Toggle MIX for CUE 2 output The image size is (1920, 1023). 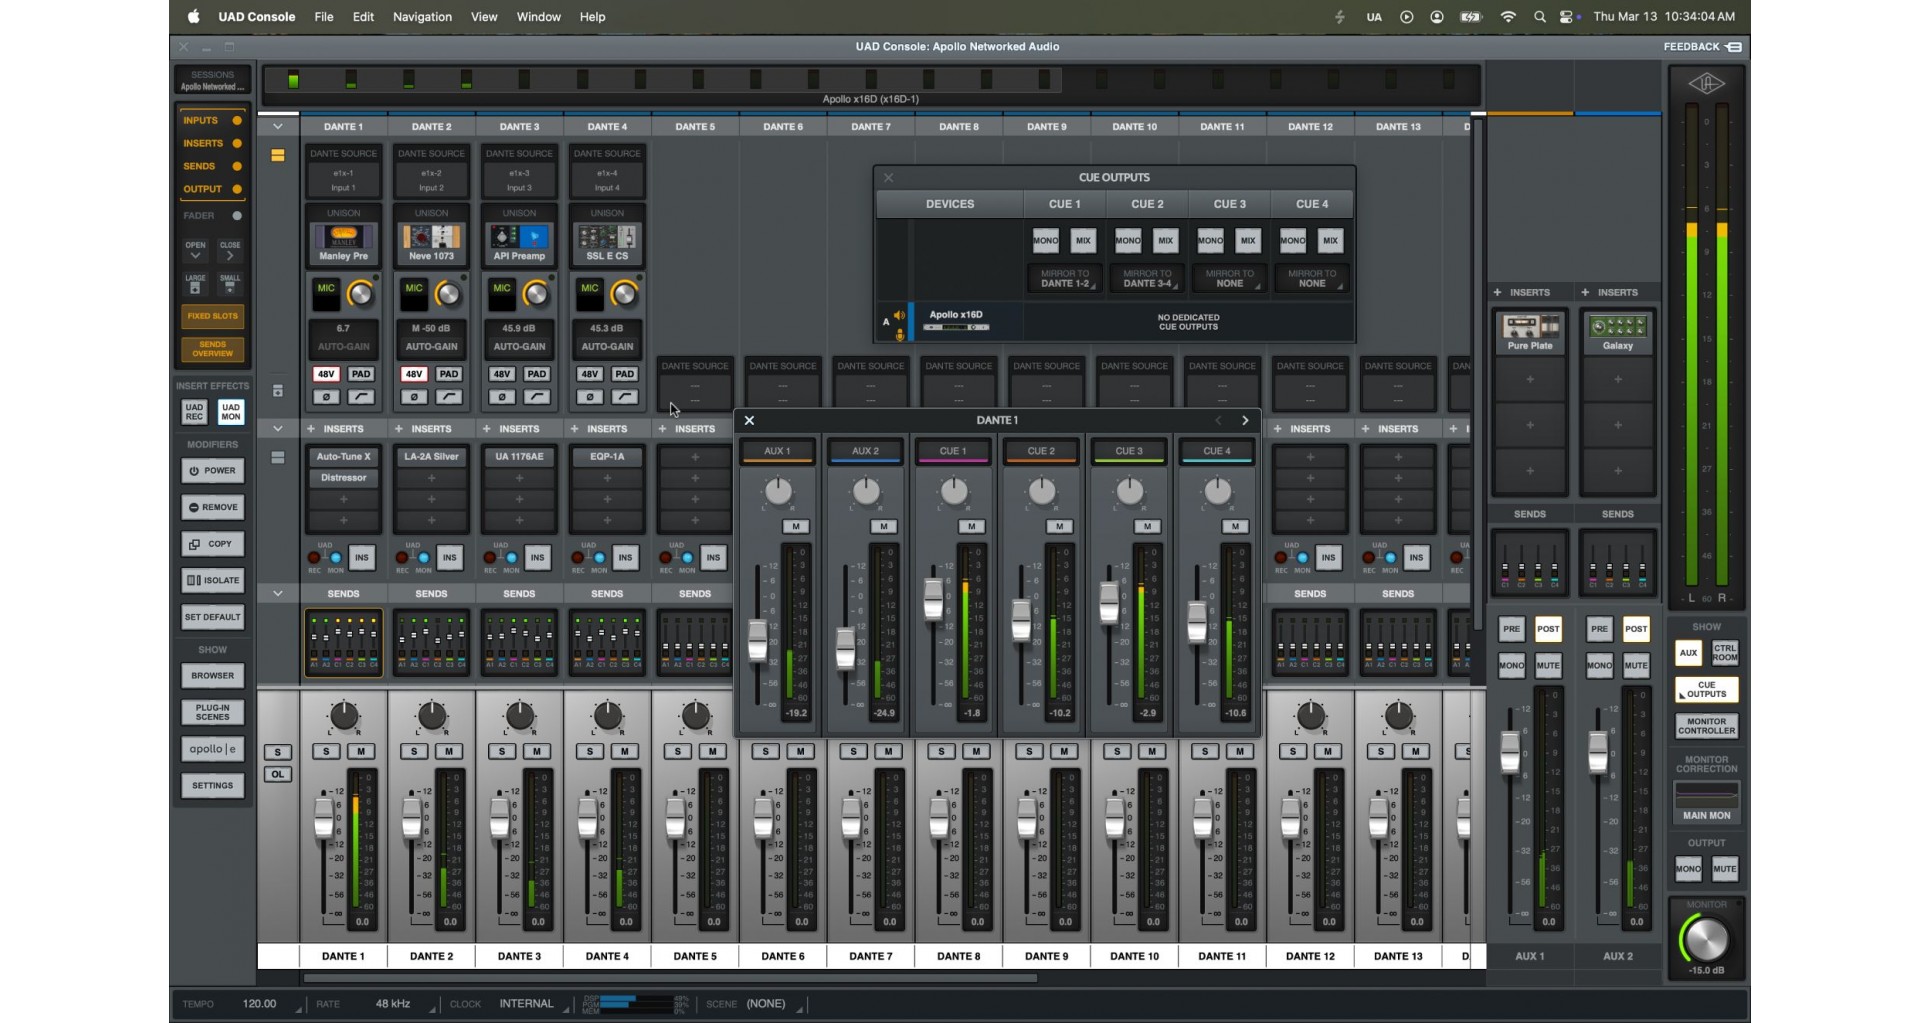point(1165,241)
